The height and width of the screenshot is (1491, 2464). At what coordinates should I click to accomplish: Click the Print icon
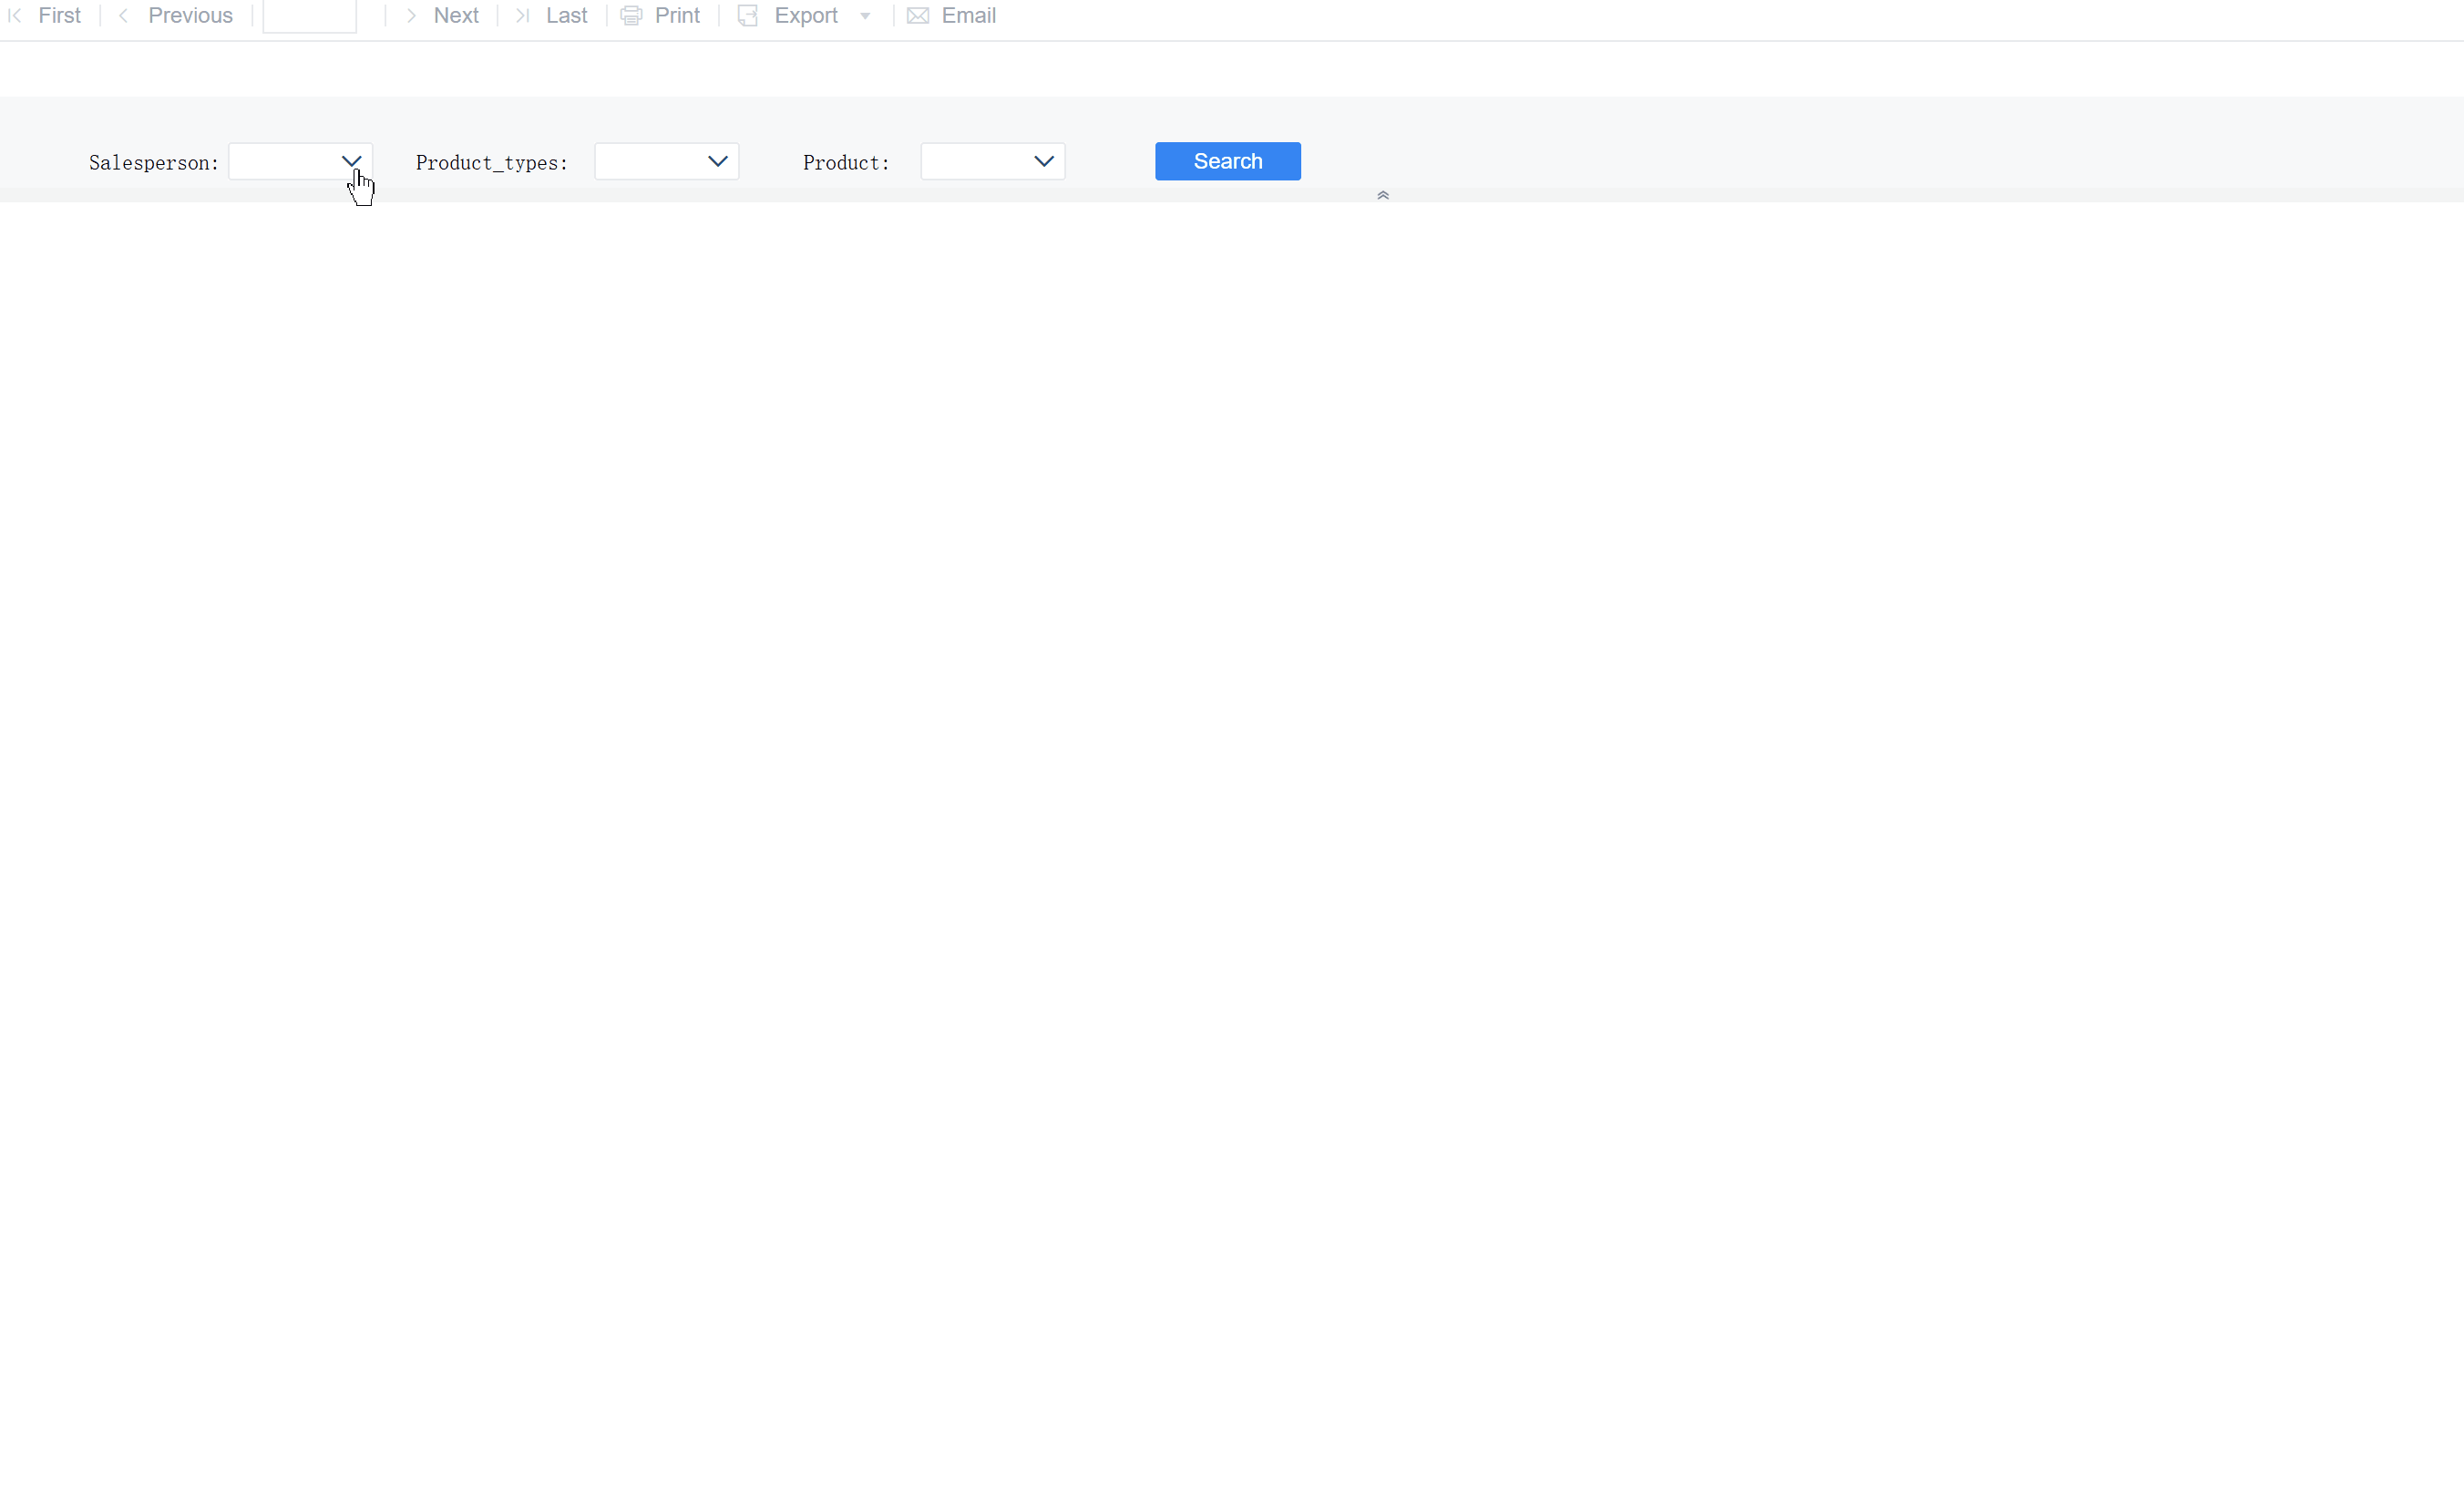(631, 15)
